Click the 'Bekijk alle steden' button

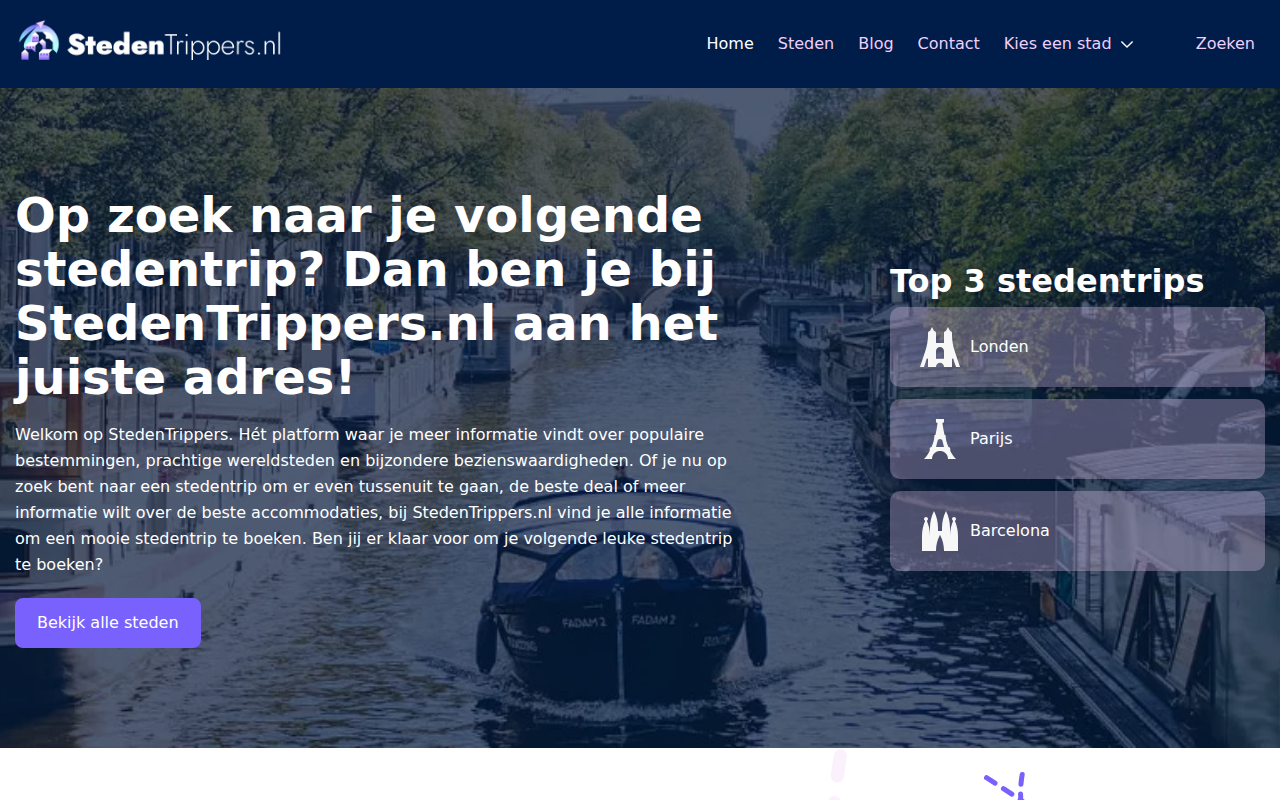(108, 623)
